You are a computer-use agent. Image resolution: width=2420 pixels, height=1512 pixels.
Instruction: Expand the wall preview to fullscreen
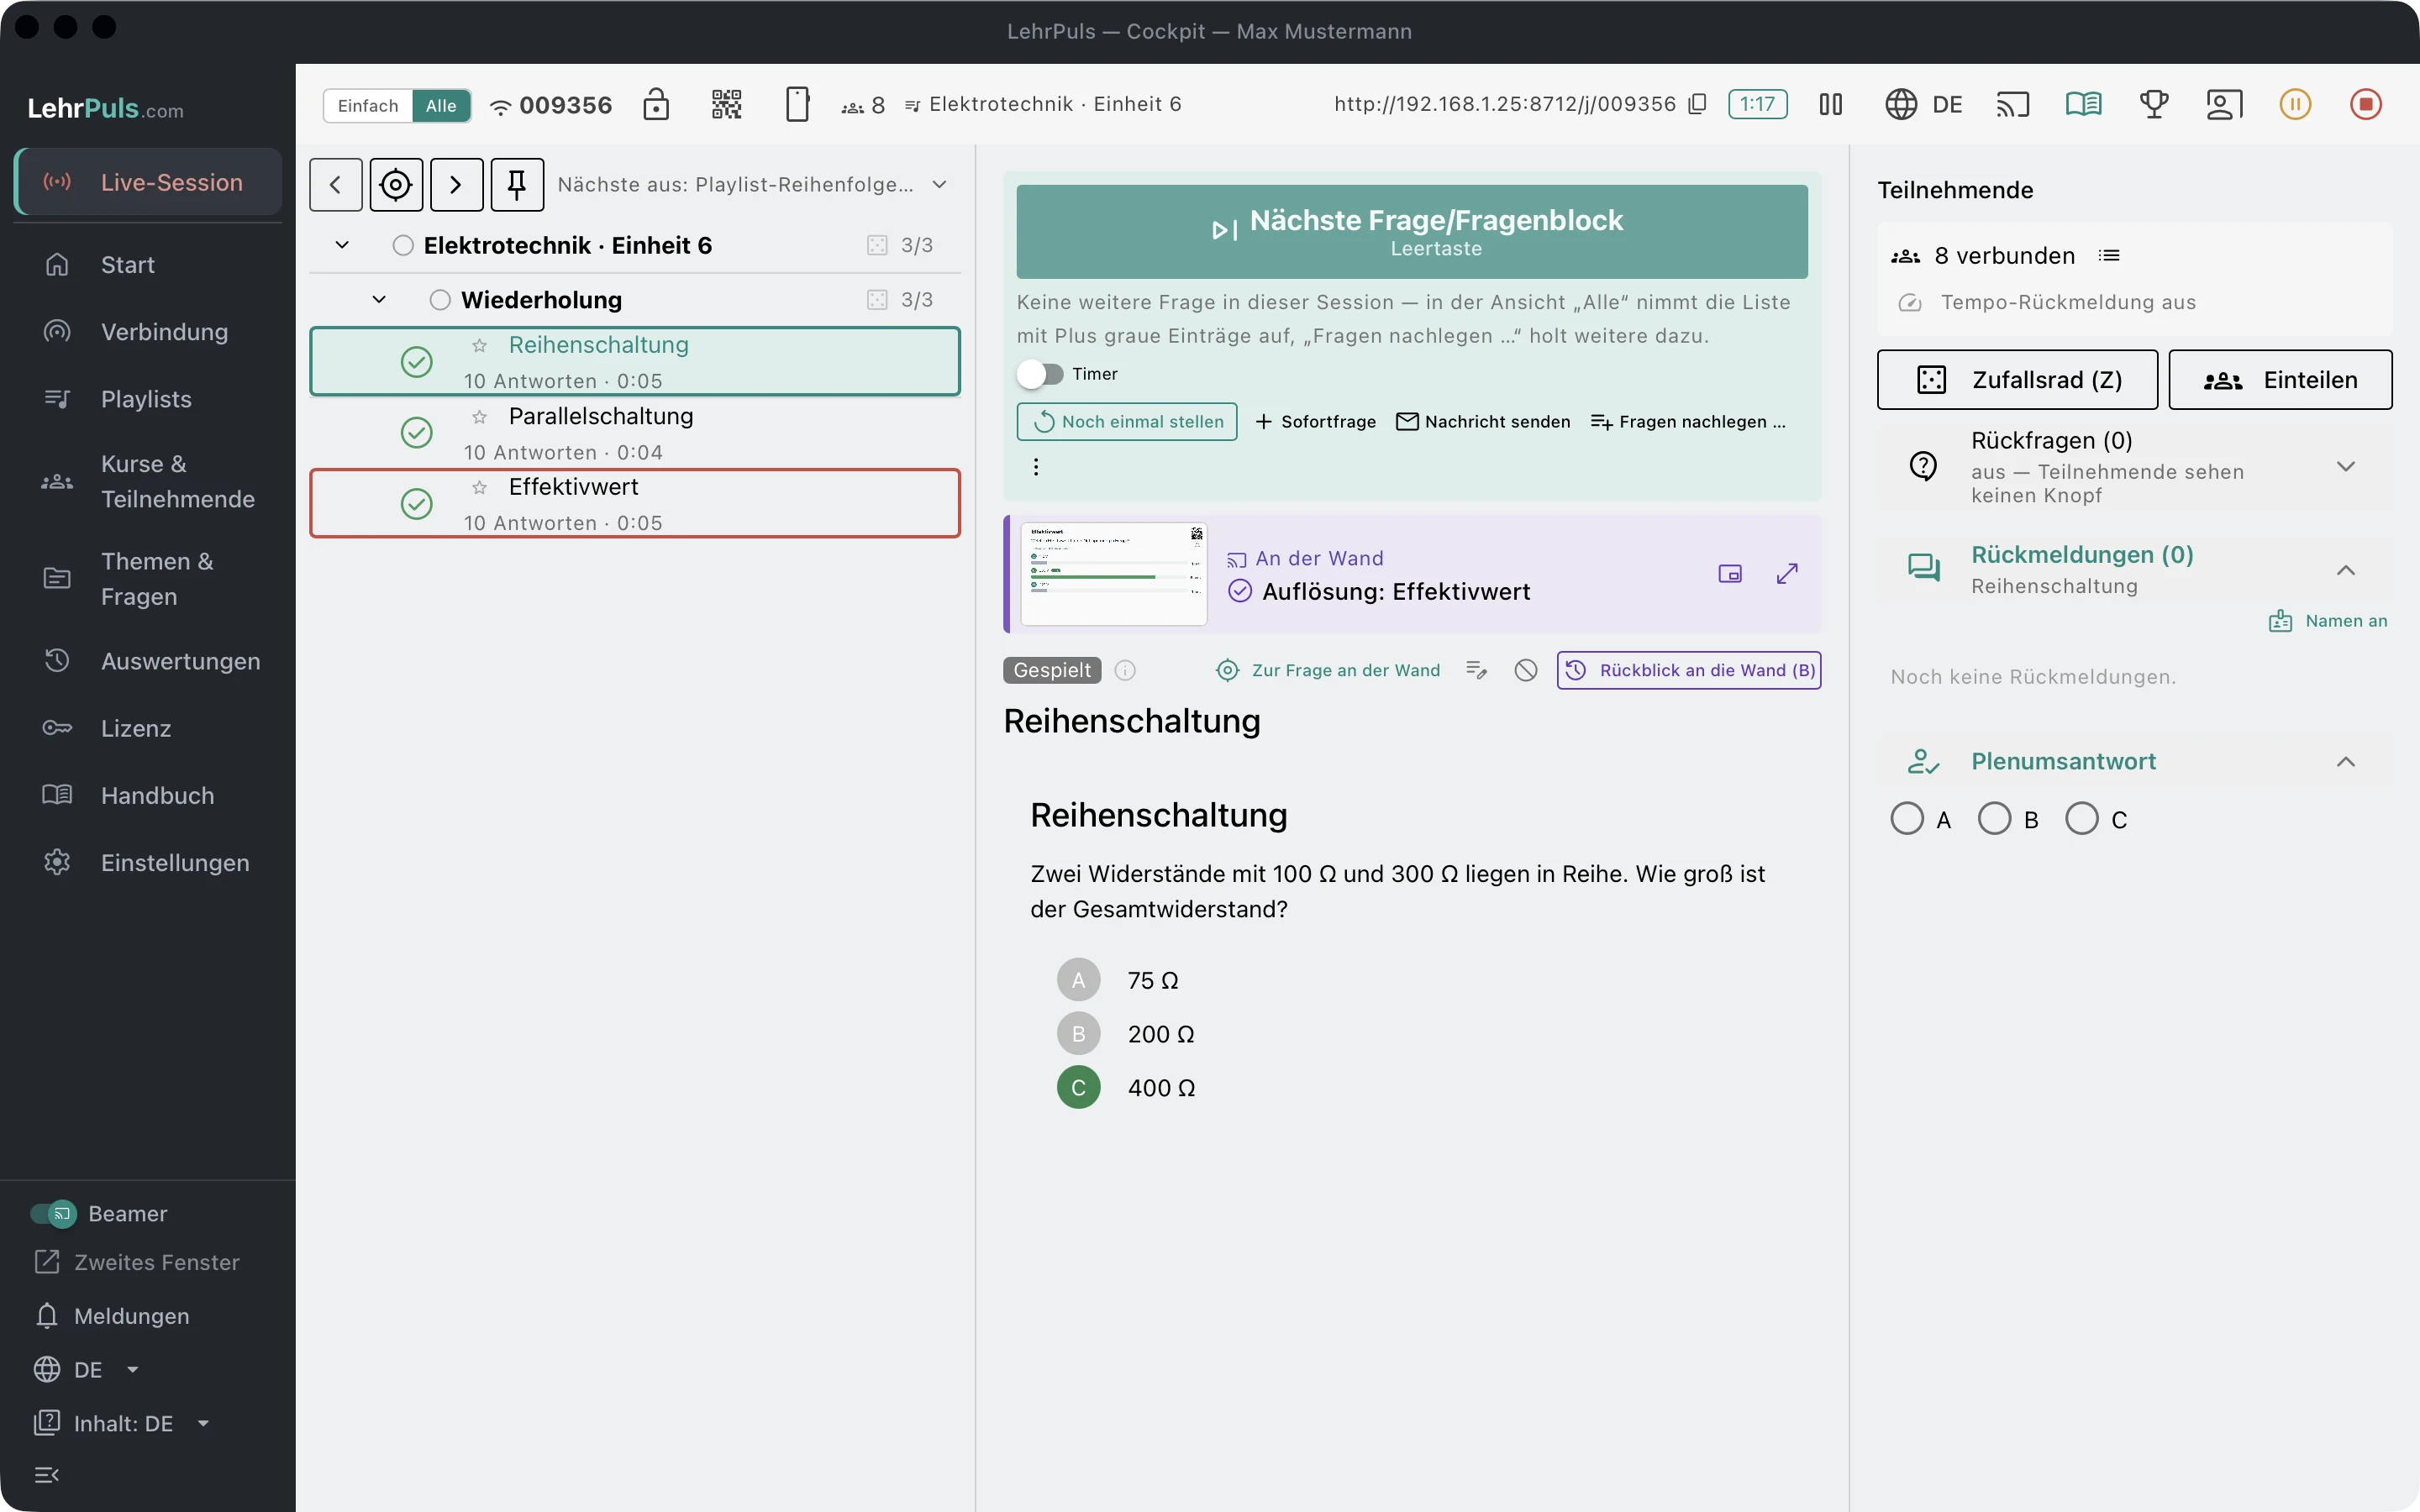(1787, 574)
